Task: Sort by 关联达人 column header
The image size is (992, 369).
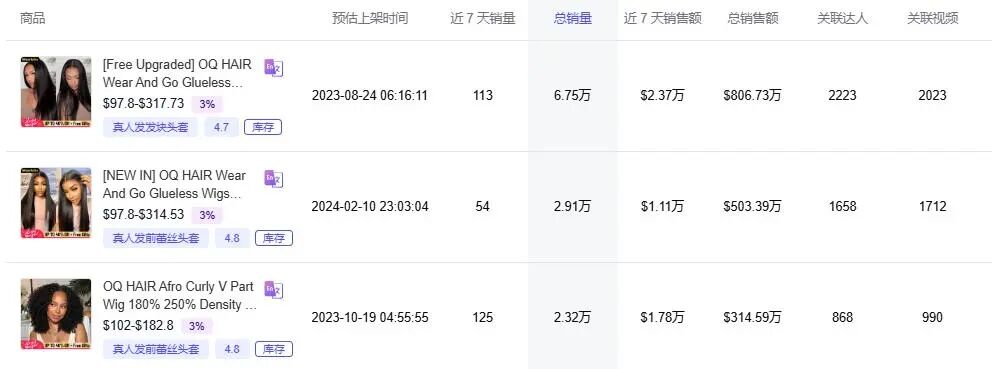Action: click(842, 18)
